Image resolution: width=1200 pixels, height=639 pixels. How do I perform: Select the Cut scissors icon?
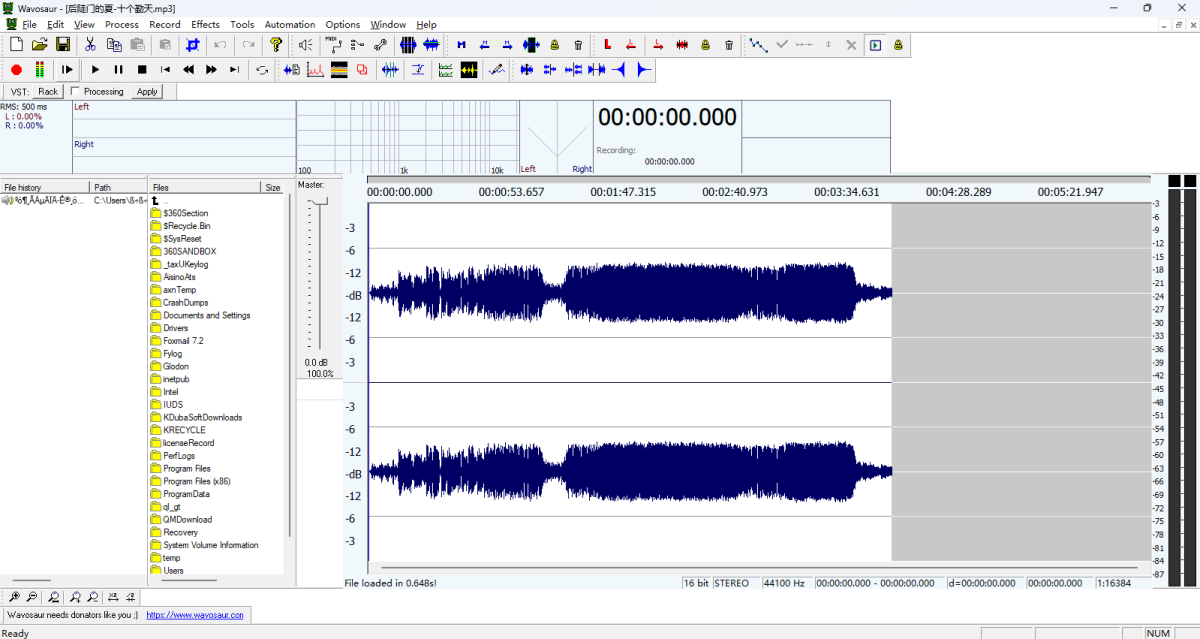pos(90,45)
